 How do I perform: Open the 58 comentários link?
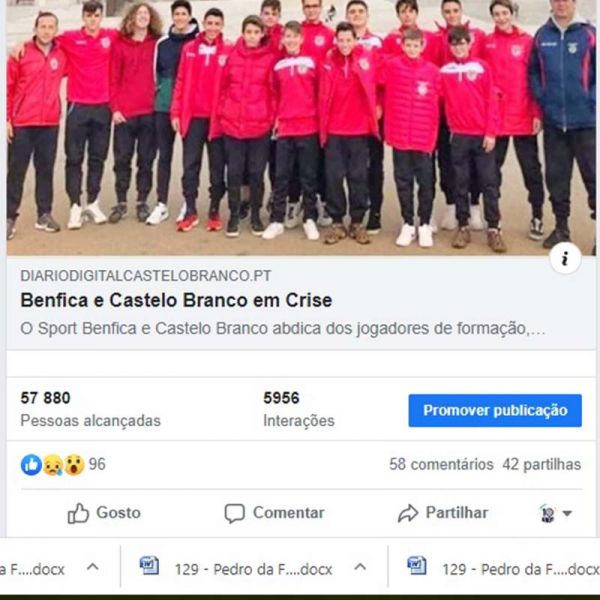[441, 464]
